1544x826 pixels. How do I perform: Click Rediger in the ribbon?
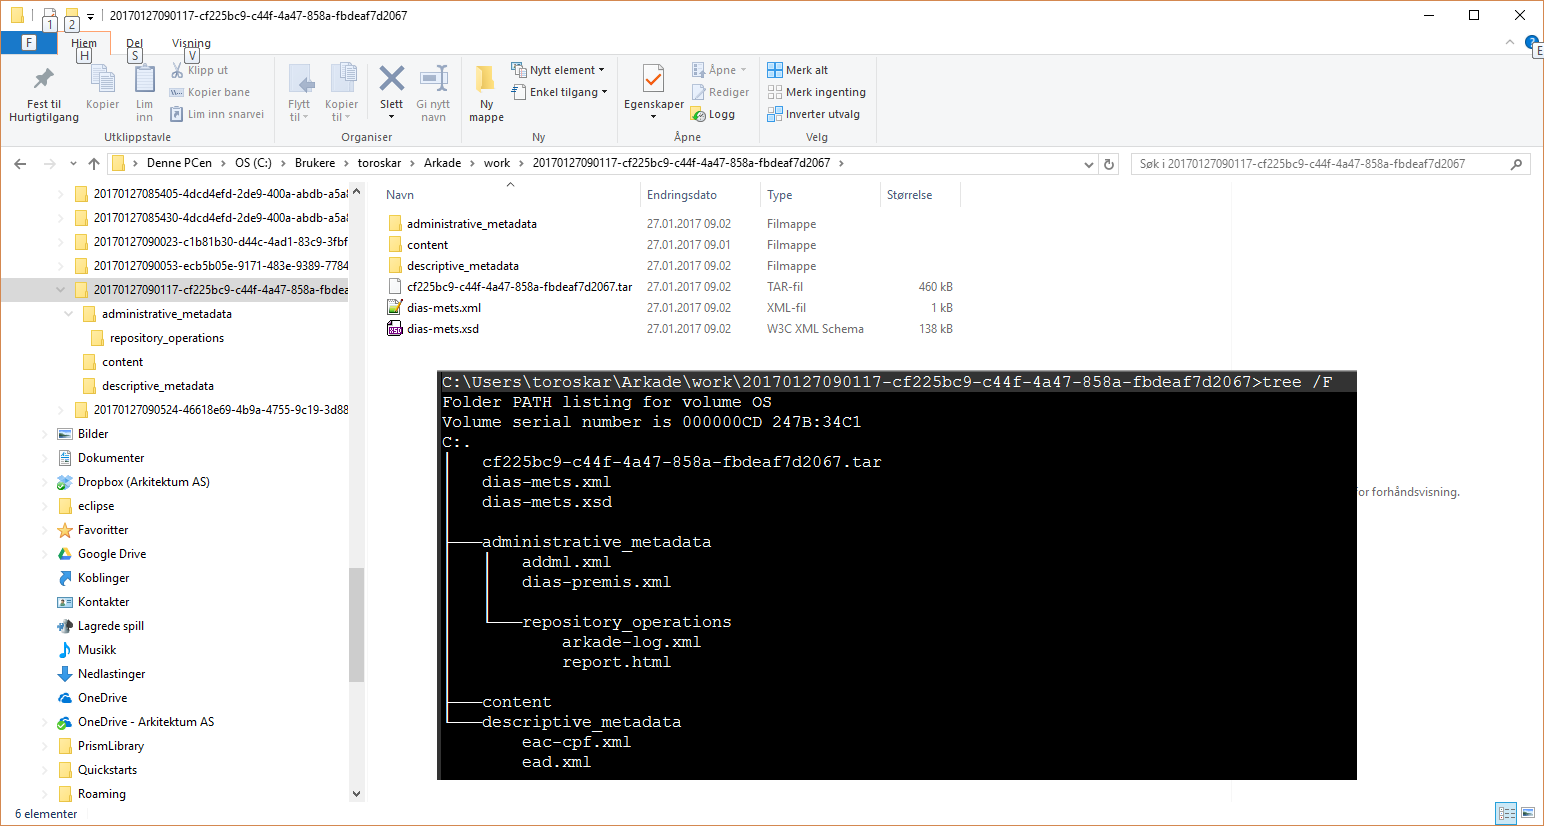(x=720, y=92)
